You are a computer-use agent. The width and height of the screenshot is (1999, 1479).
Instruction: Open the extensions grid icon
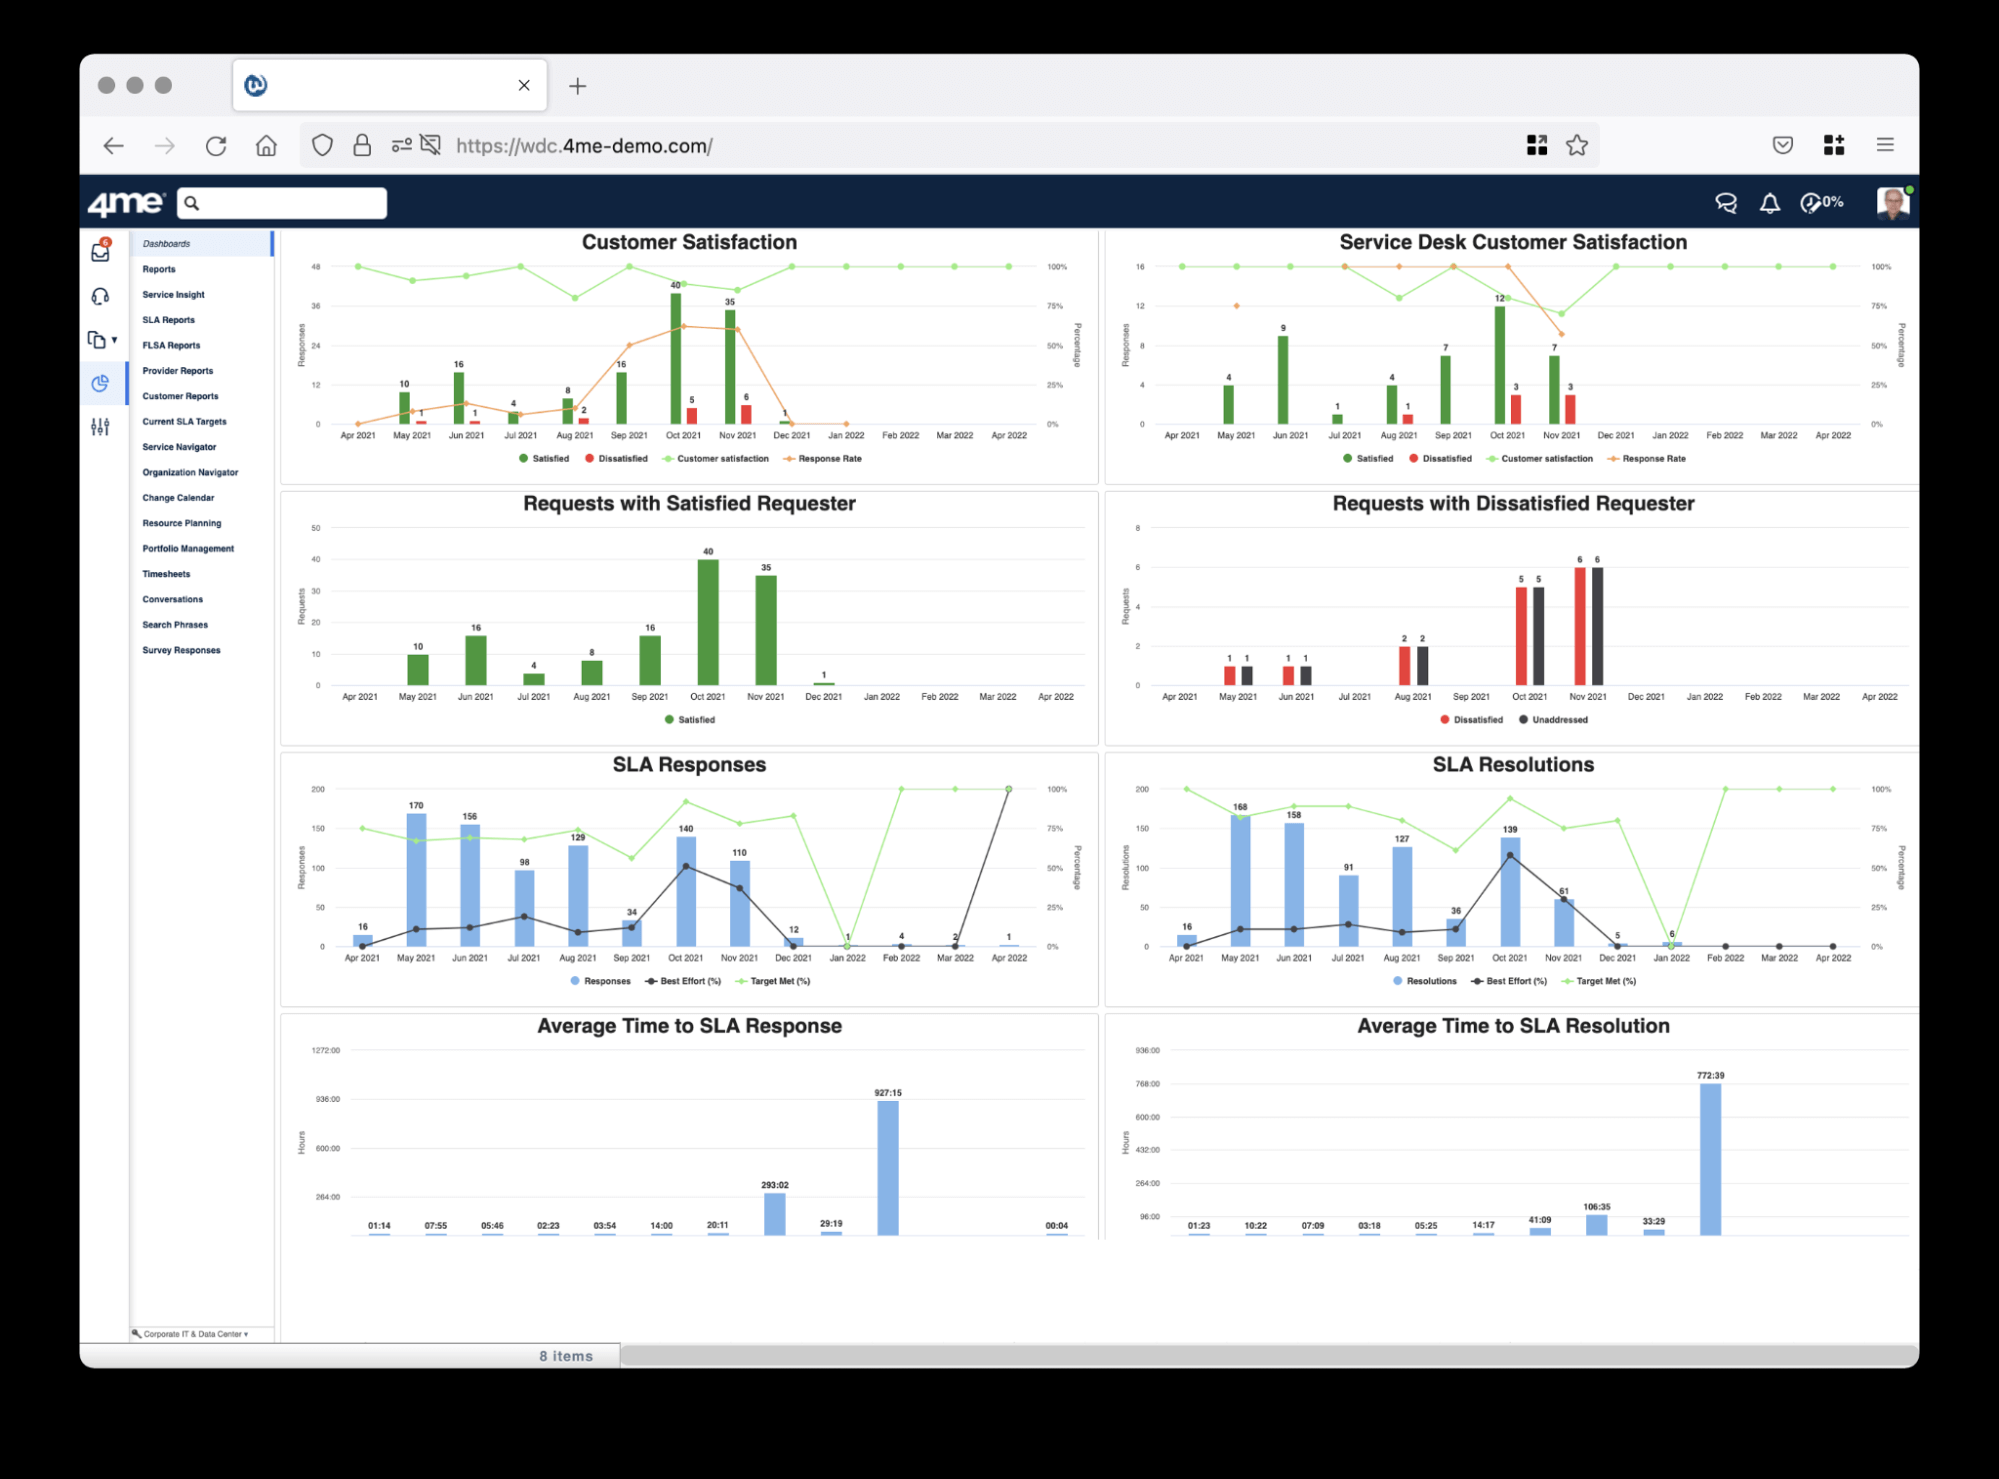click(x=1834, y=146)
